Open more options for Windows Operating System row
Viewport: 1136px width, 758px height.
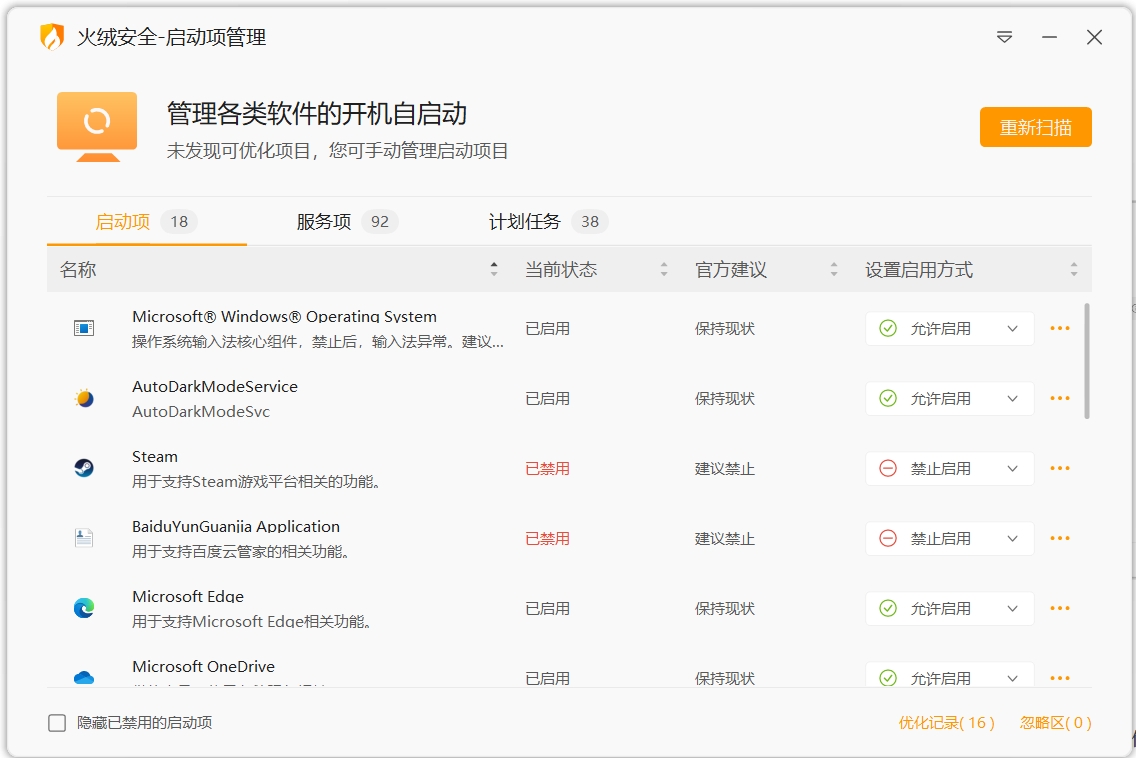(1060, 328)
